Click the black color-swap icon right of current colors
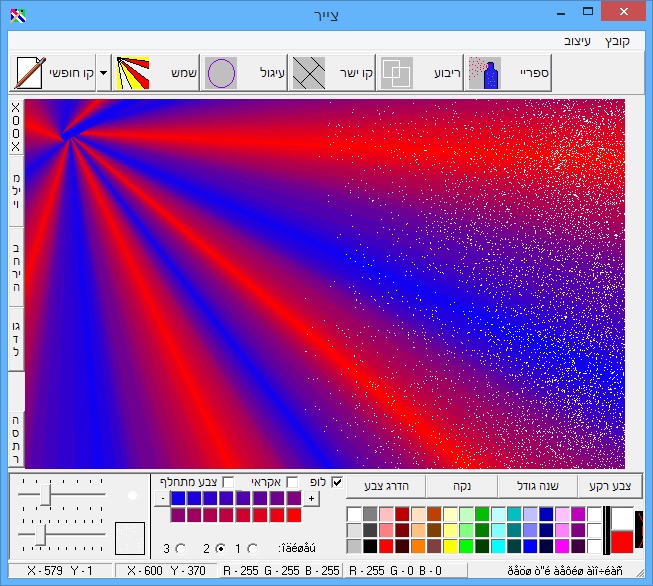Screen dimensions: 653x586 pyautogui.click(x=638, y=530)
